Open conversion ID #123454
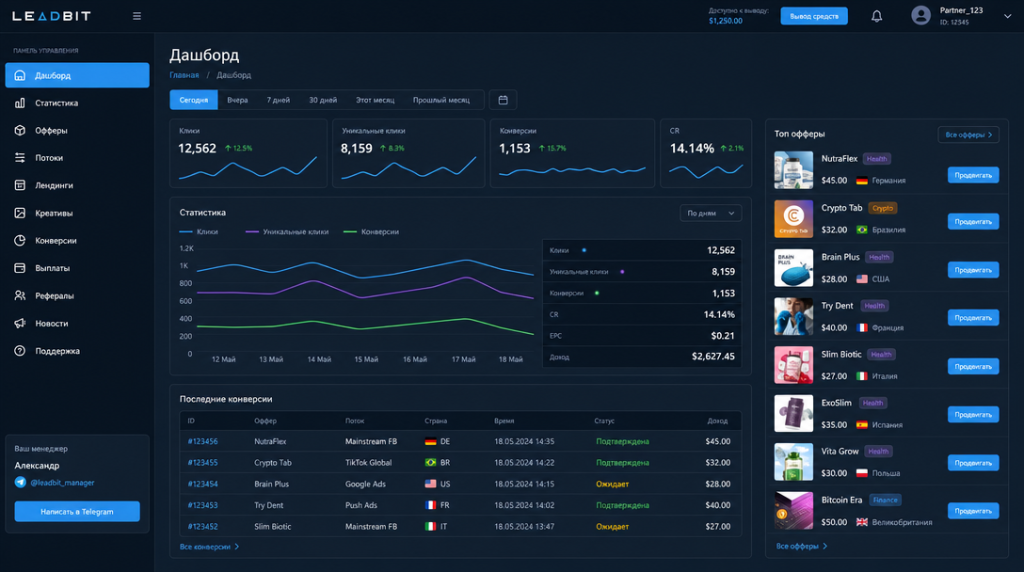The width and height of the screenshot is (1024, 572). 202,484
